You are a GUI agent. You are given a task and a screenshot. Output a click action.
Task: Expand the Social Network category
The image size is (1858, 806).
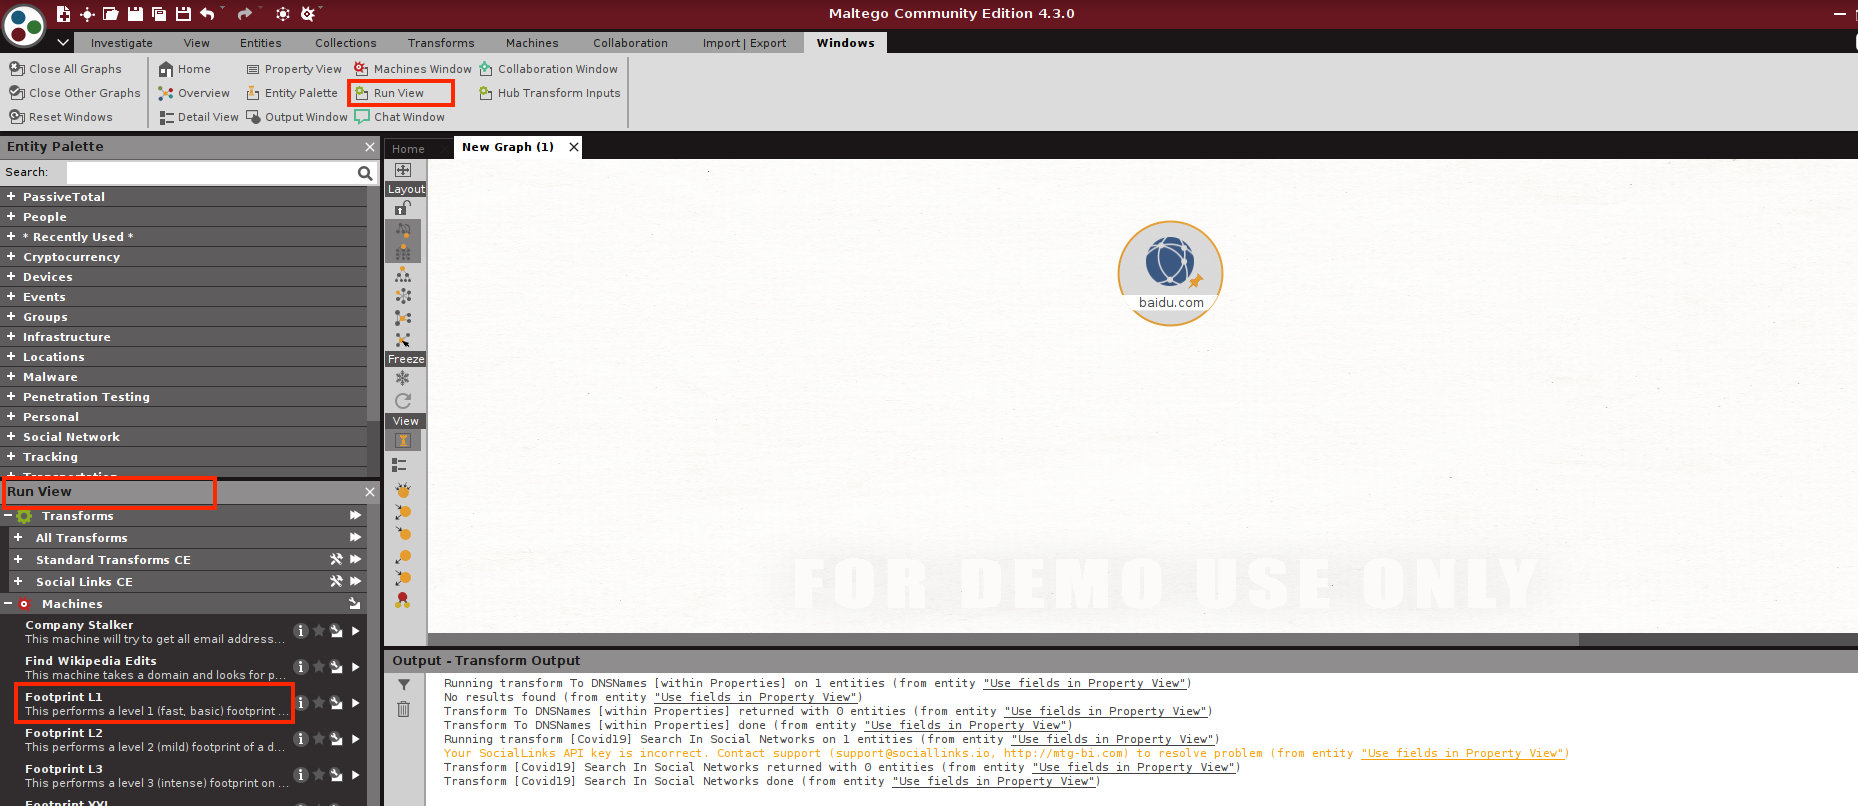point(10,437)
